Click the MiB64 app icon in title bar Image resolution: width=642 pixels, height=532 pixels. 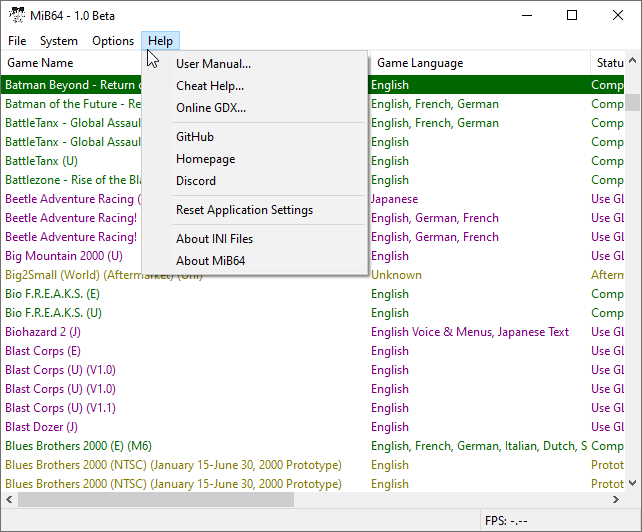(x=17, y=15)
